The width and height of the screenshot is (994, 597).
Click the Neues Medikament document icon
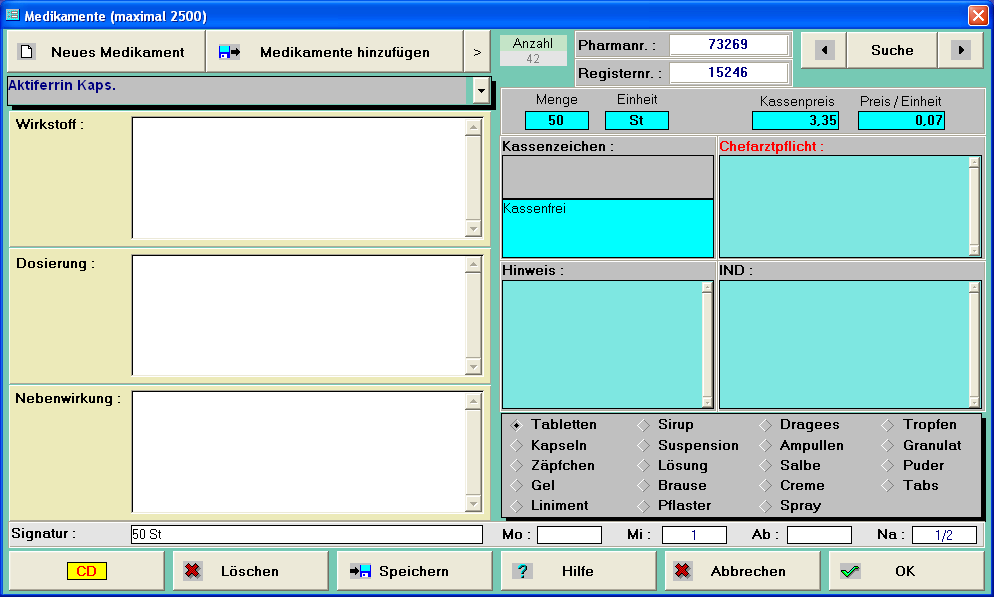tap(27, 52)
